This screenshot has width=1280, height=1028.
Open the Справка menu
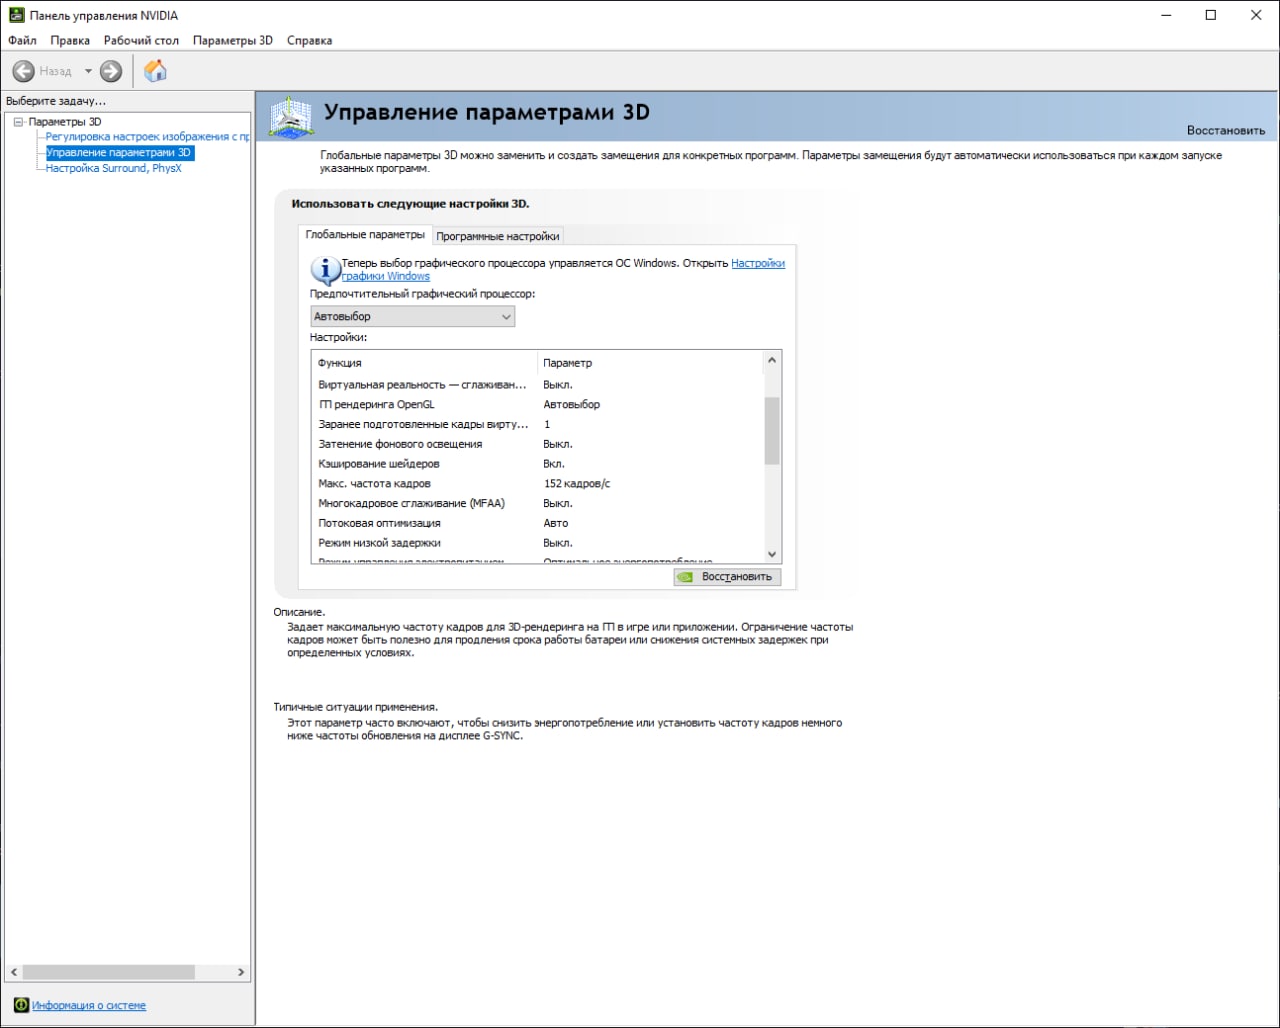[309, 40]
